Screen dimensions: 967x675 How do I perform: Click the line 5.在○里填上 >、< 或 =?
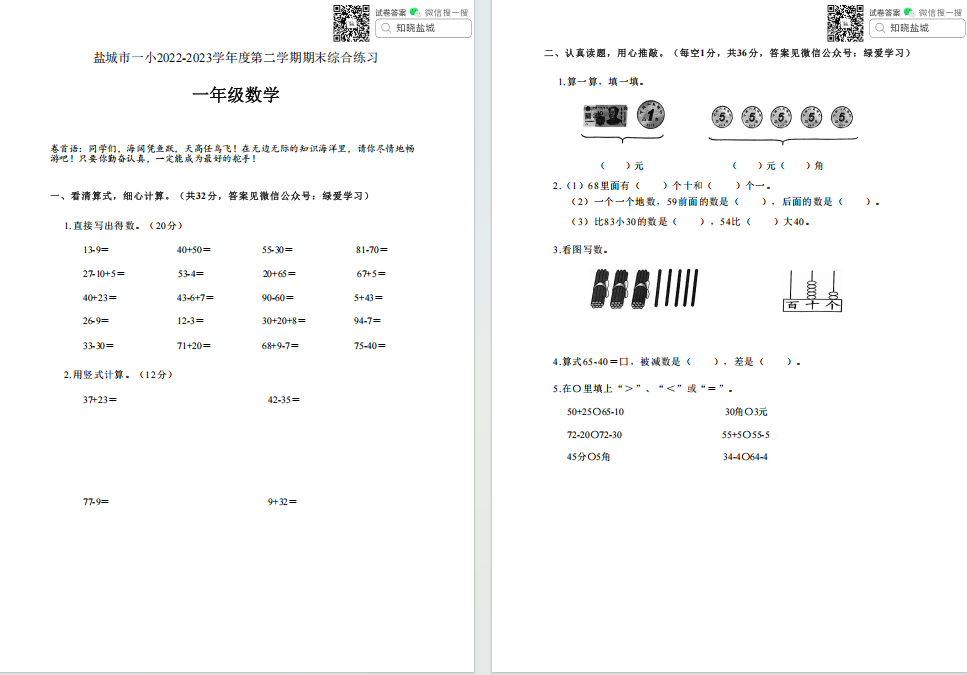coord(643,388)
